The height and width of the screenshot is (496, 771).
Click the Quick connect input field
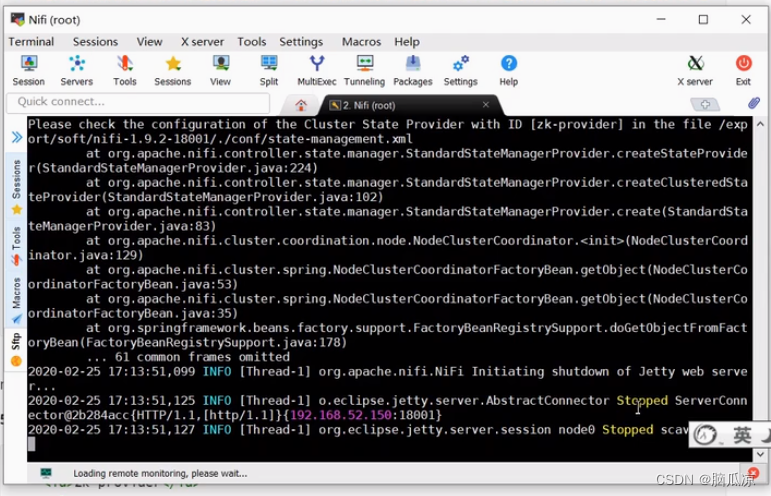pos(138,102)
